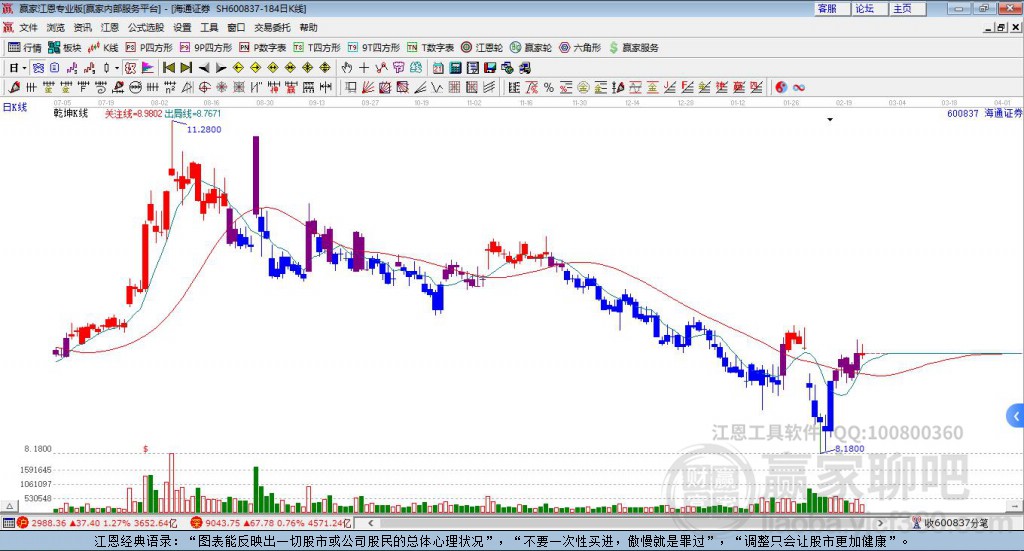Select the percent retracement tool
The height and width of the screenshot is (551, 1024).
[549, 87]
